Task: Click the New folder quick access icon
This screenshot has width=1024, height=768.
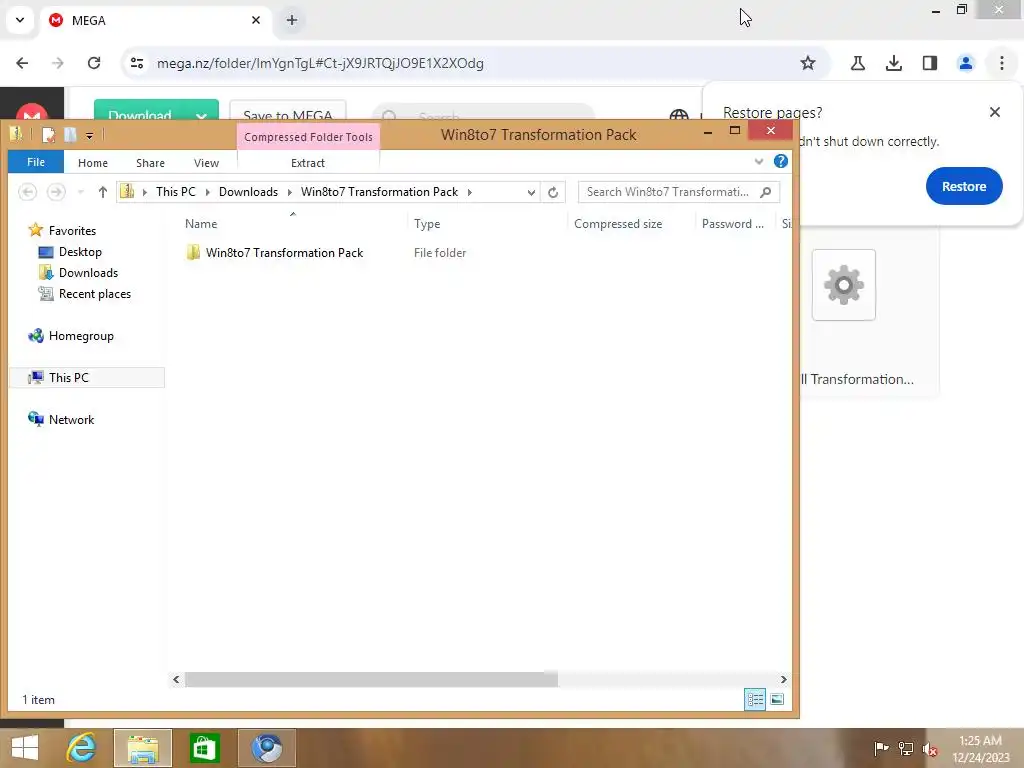Action: pos(70,135)
